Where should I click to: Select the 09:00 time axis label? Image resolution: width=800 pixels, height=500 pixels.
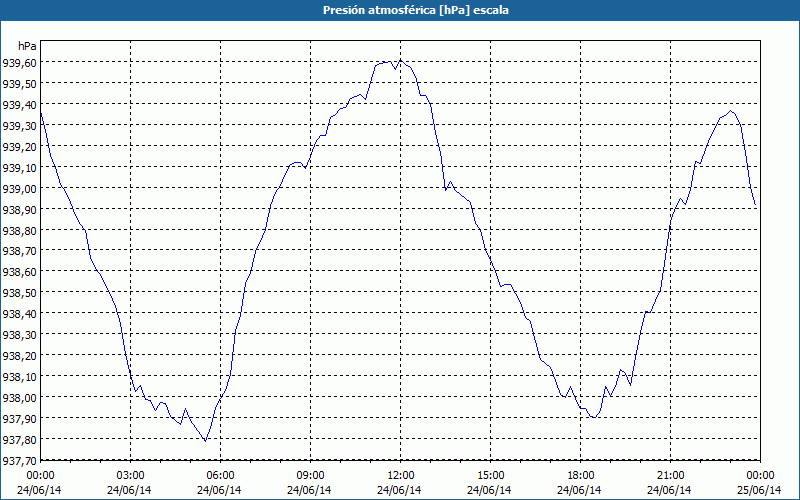[x=310, y=476]
